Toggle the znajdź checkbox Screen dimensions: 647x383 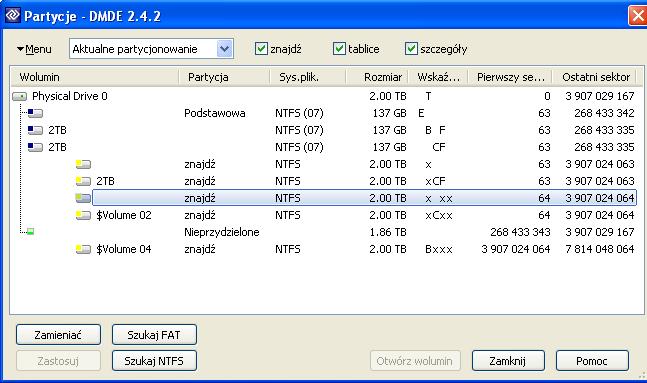point(261,49)
